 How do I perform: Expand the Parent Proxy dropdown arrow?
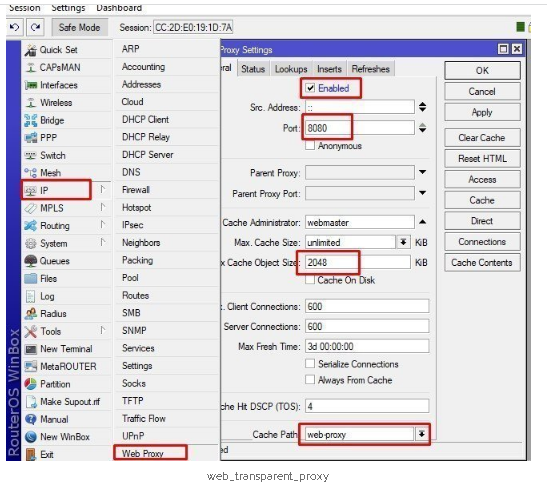(x=422, y=172)
